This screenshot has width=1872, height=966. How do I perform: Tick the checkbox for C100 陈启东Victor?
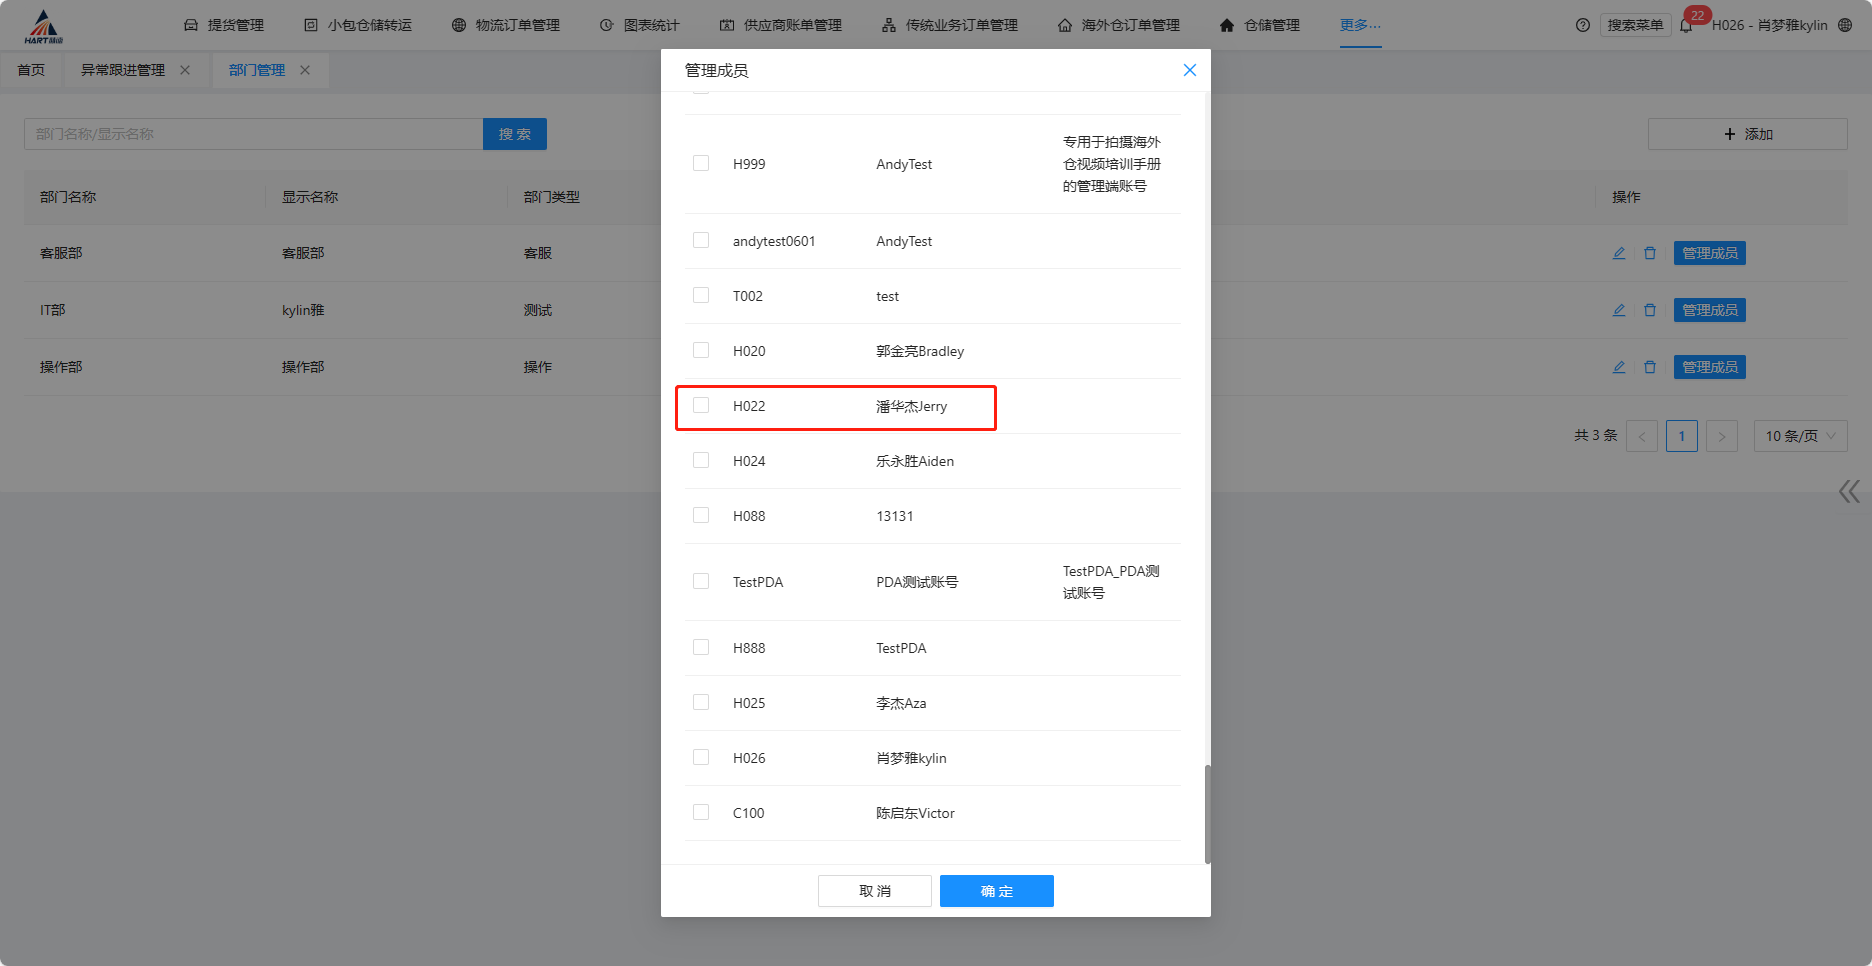click(701, 813)
